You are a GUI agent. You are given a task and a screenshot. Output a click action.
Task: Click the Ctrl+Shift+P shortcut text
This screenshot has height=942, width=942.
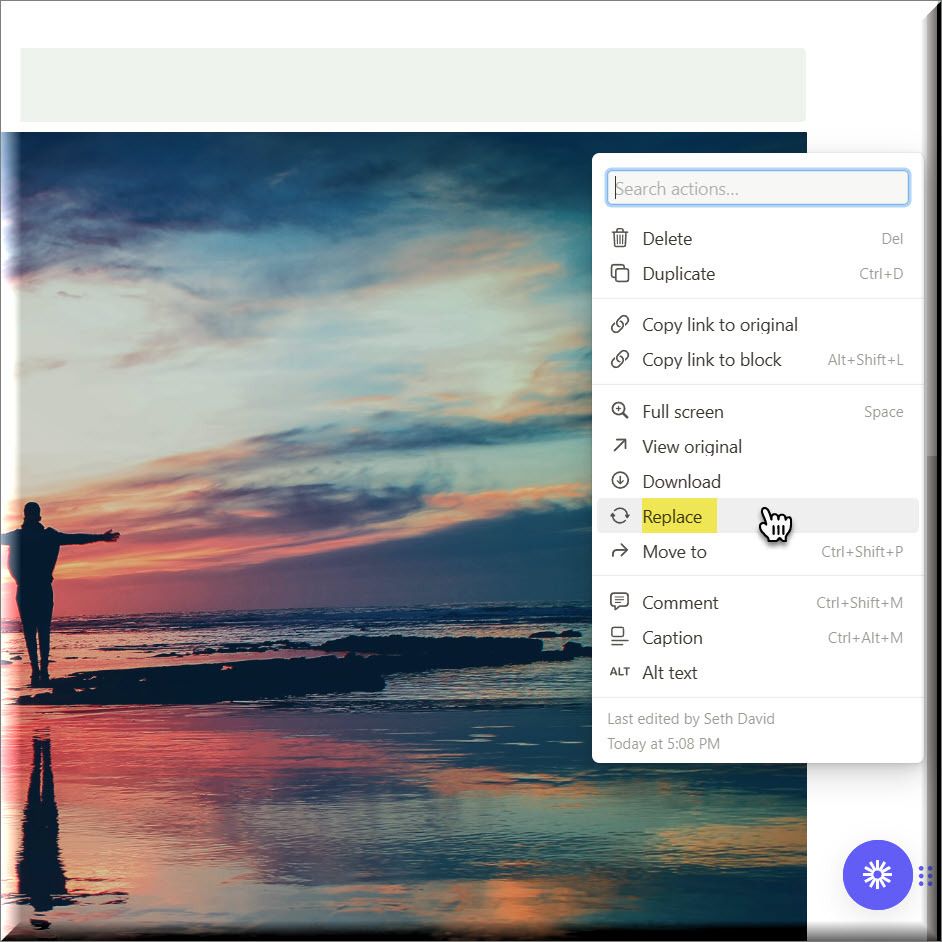point(862,552)
